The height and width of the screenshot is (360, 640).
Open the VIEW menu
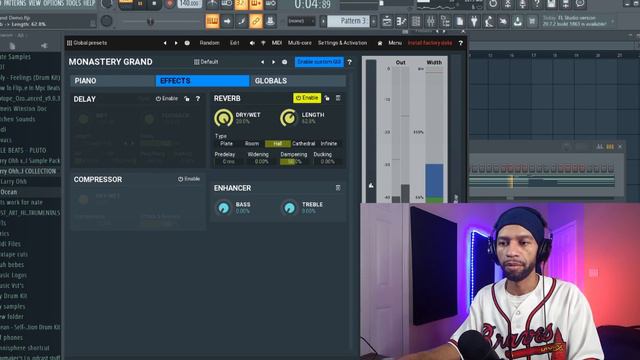tap(34, 3)
